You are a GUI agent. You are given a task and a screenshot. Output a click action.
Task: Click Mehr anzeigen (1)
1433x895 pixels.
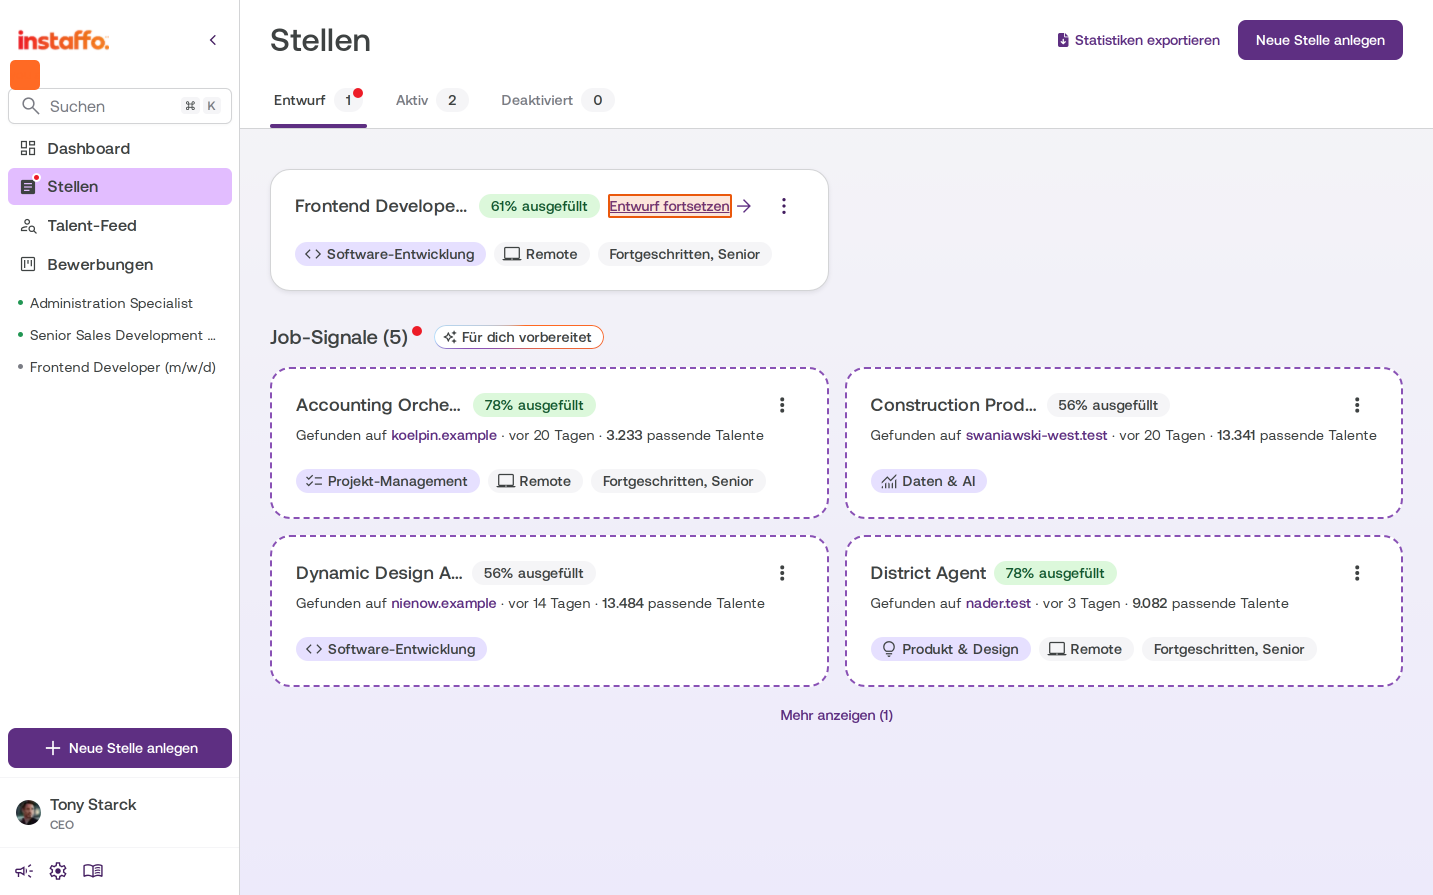(x=837, y=715)
